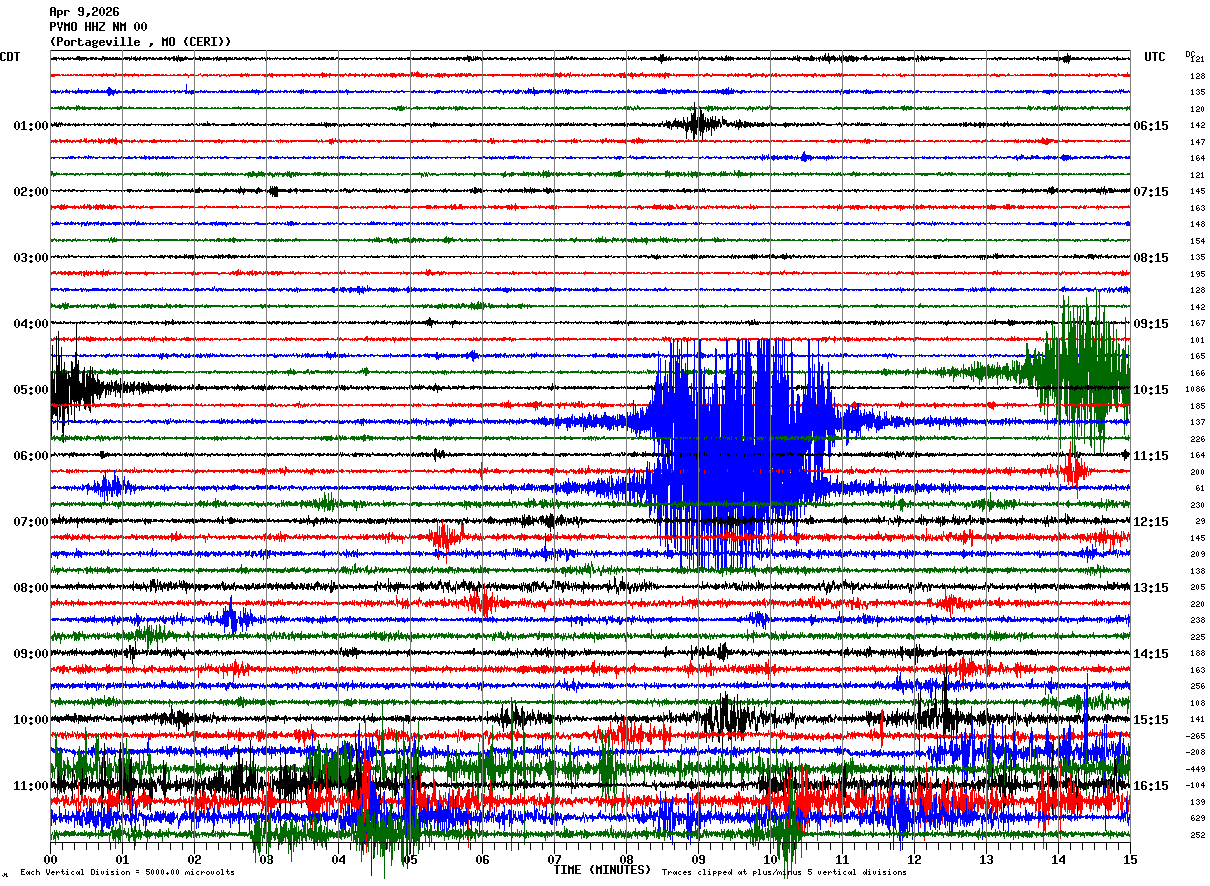
Task: Click the '12' minute tick label
Action: tap(914, 859)
